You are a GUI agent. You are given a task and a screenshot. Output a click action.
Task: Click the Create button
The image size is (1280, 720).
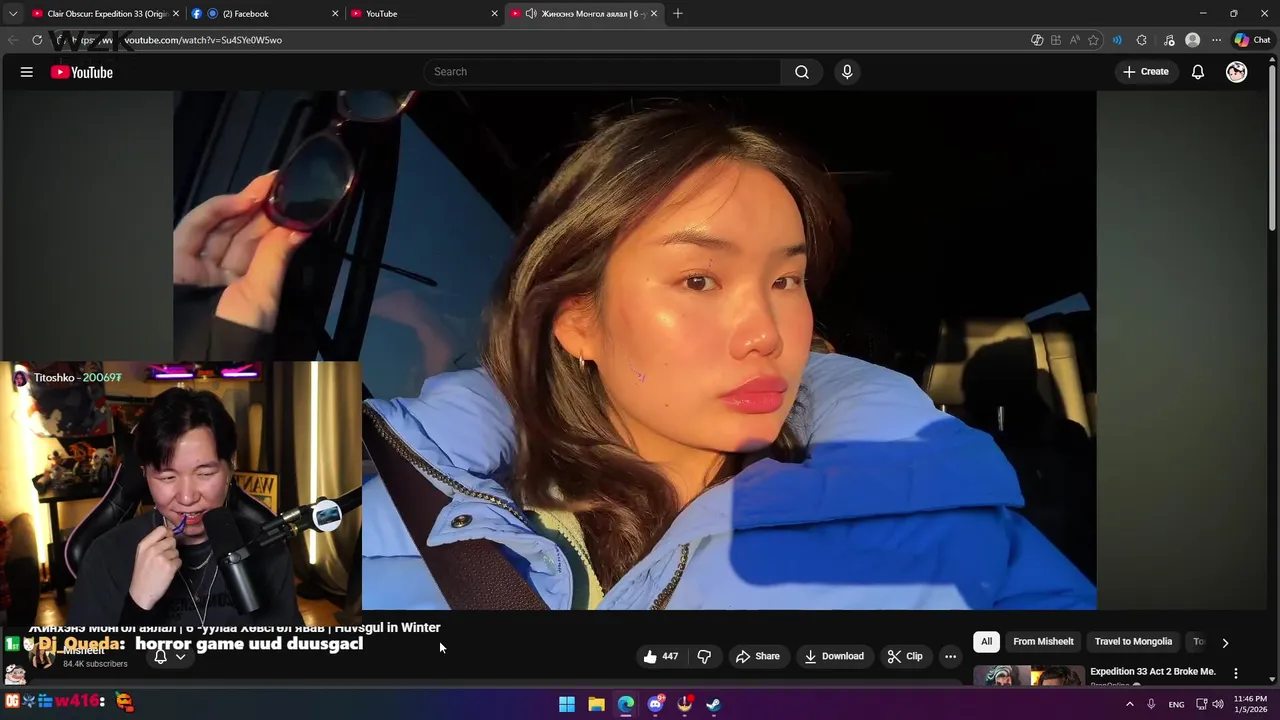pyautogui.click(x=1145, y=72)
